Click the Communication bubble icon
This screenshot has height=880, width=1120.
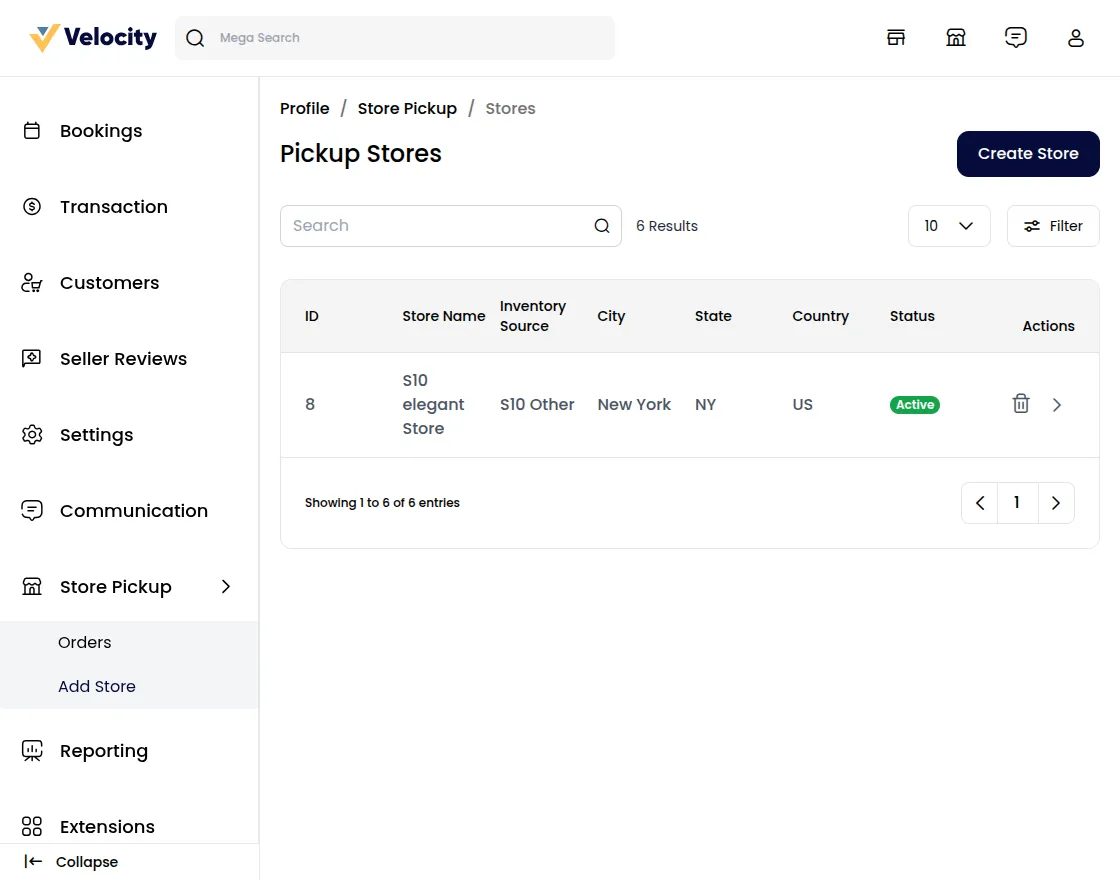point(31,511)
